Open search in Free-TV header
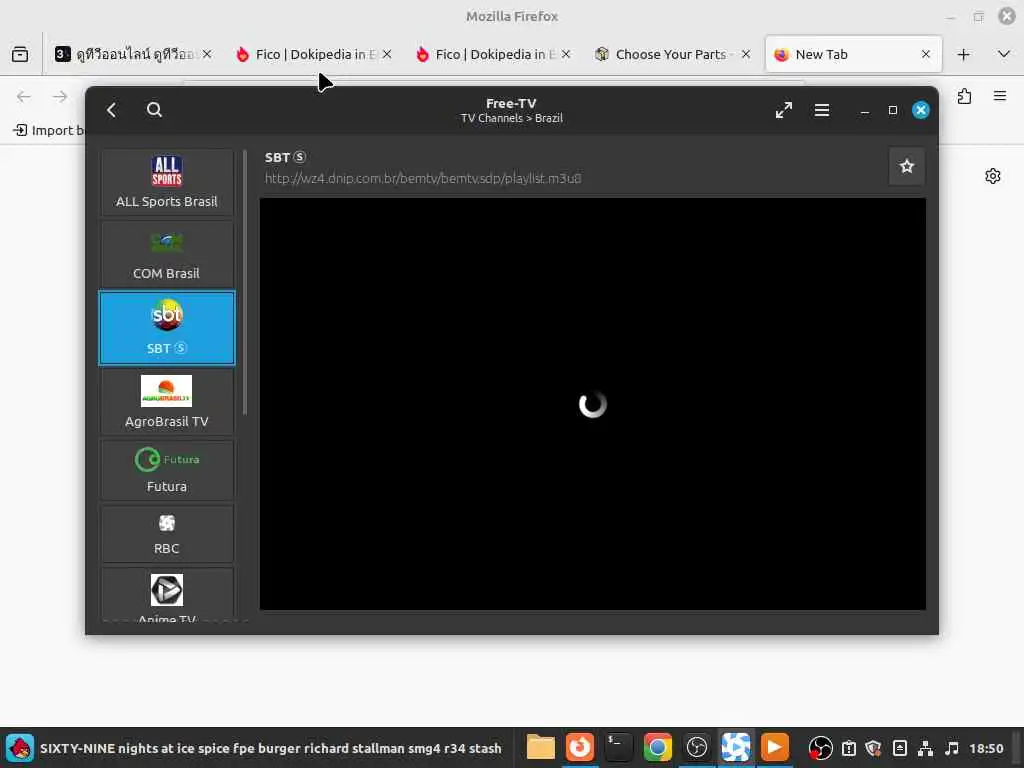This screenshot has width=1024, height=768. tap(154, 110)
